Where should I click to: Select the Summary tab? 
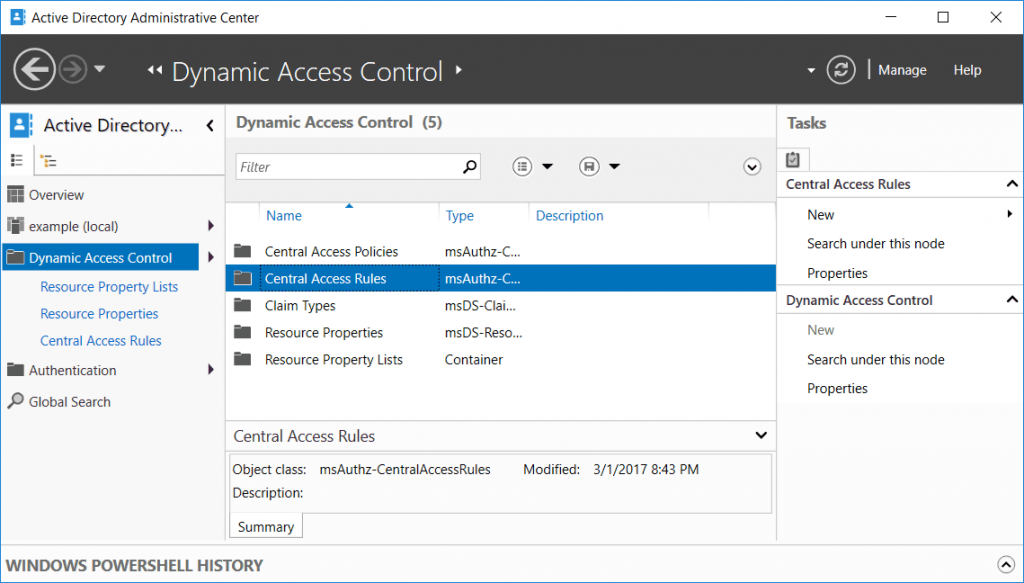[265, 525]
